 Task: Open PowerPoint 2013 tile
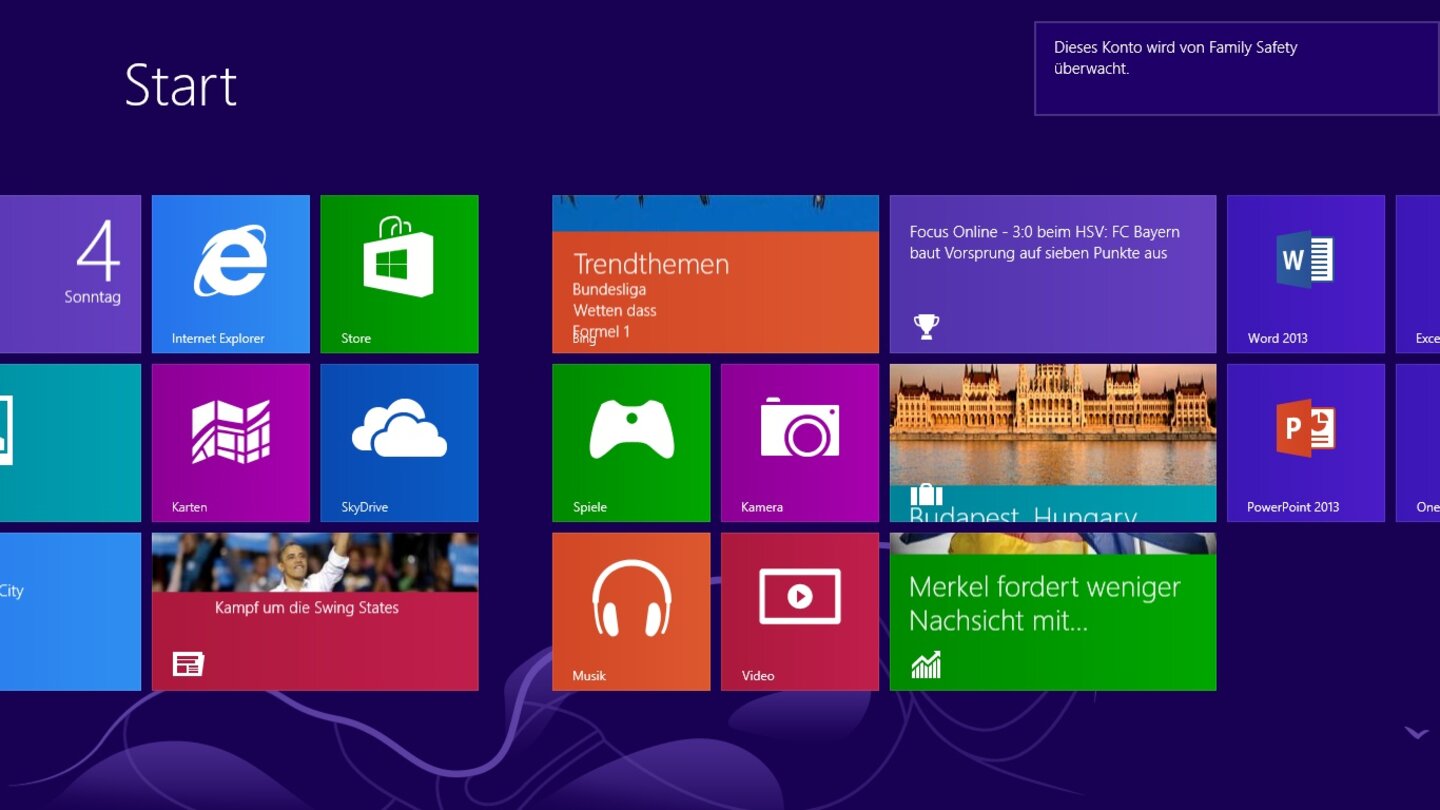pos(1306,443)
